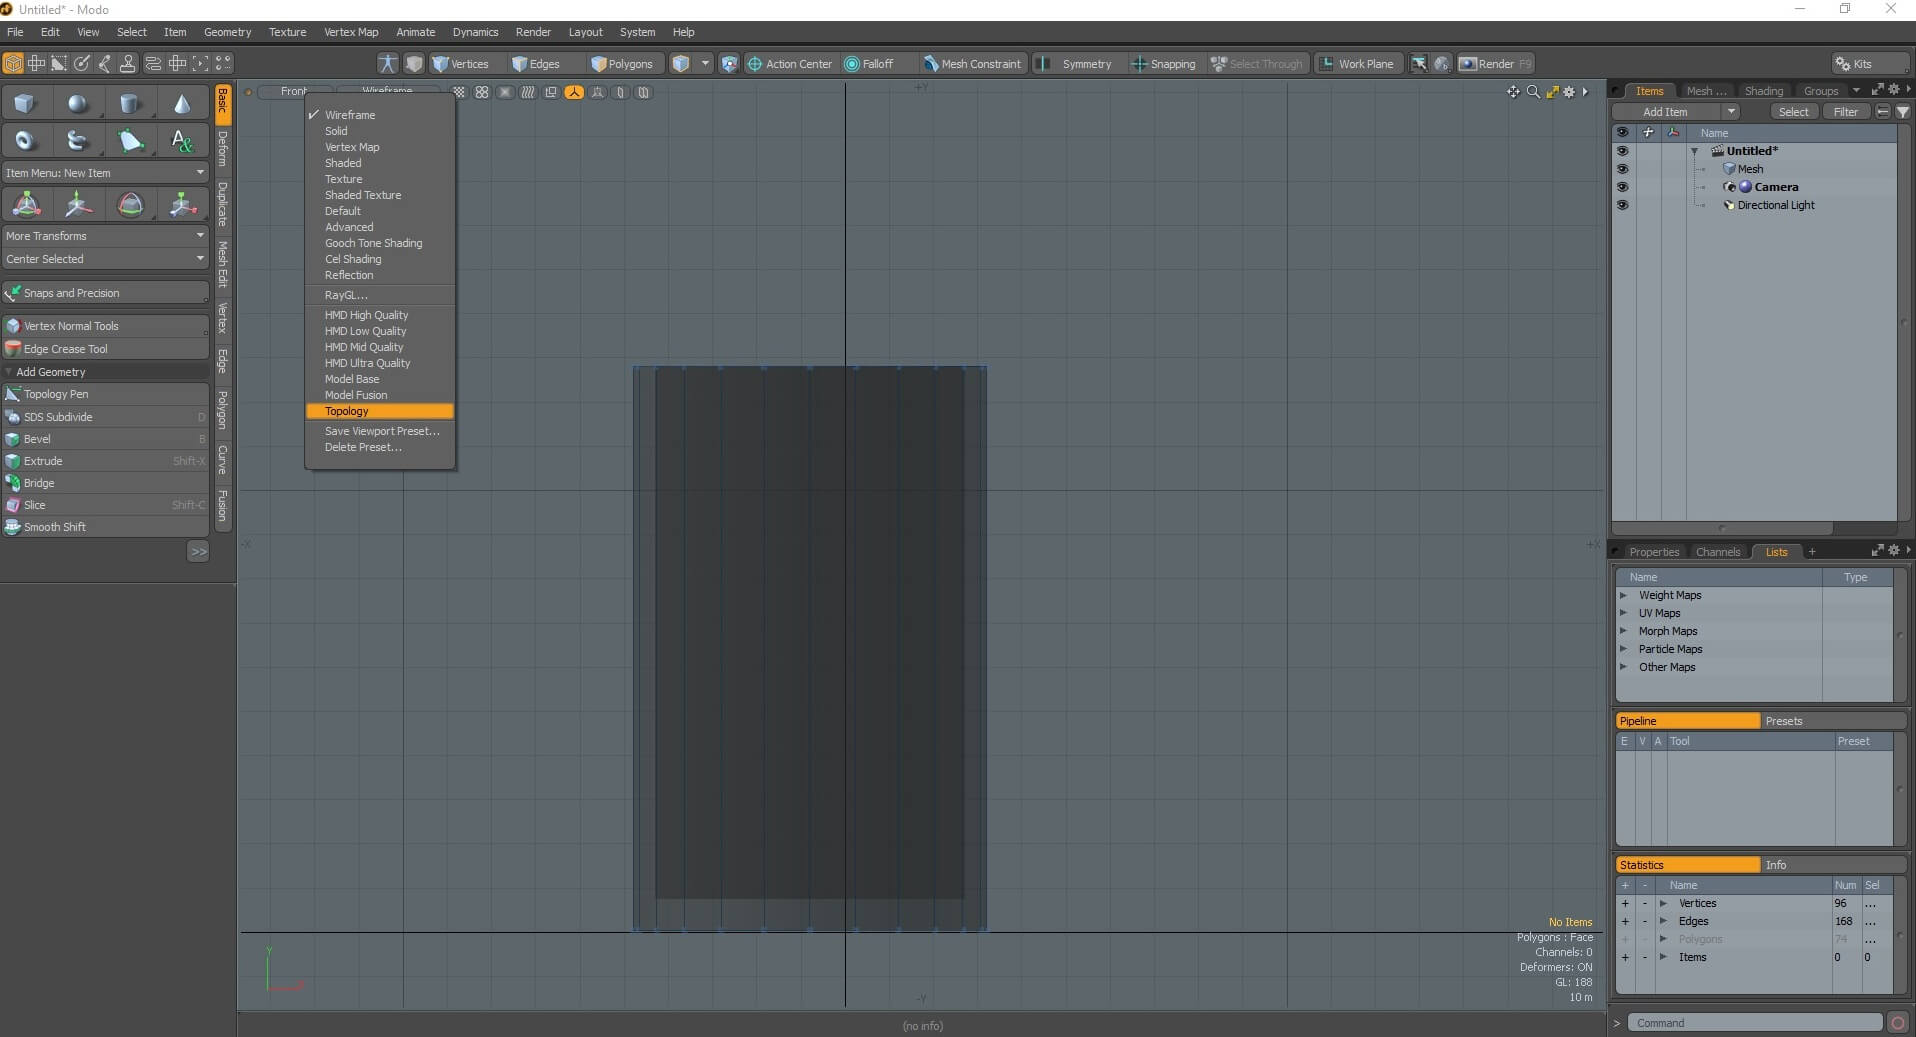The width and height of the screenshot is (1916, 1037).
Task: Choose Cel Shading from the shading menu
Action: (x=353, y=259)
